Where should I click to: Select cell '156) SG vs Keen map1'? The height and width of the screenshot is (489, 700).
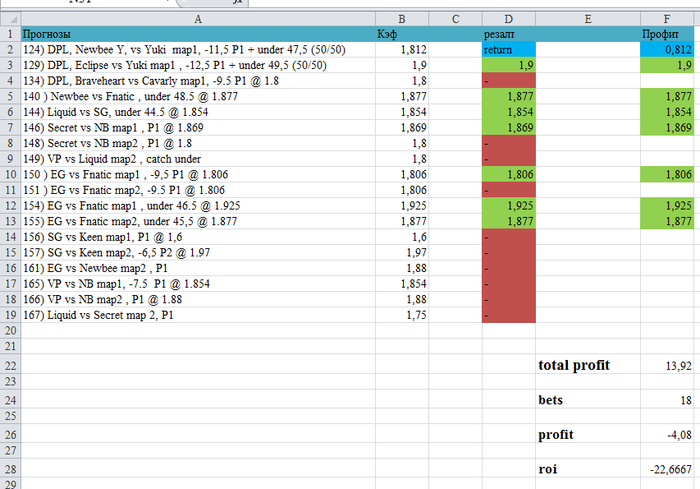(x=198, y=237)
